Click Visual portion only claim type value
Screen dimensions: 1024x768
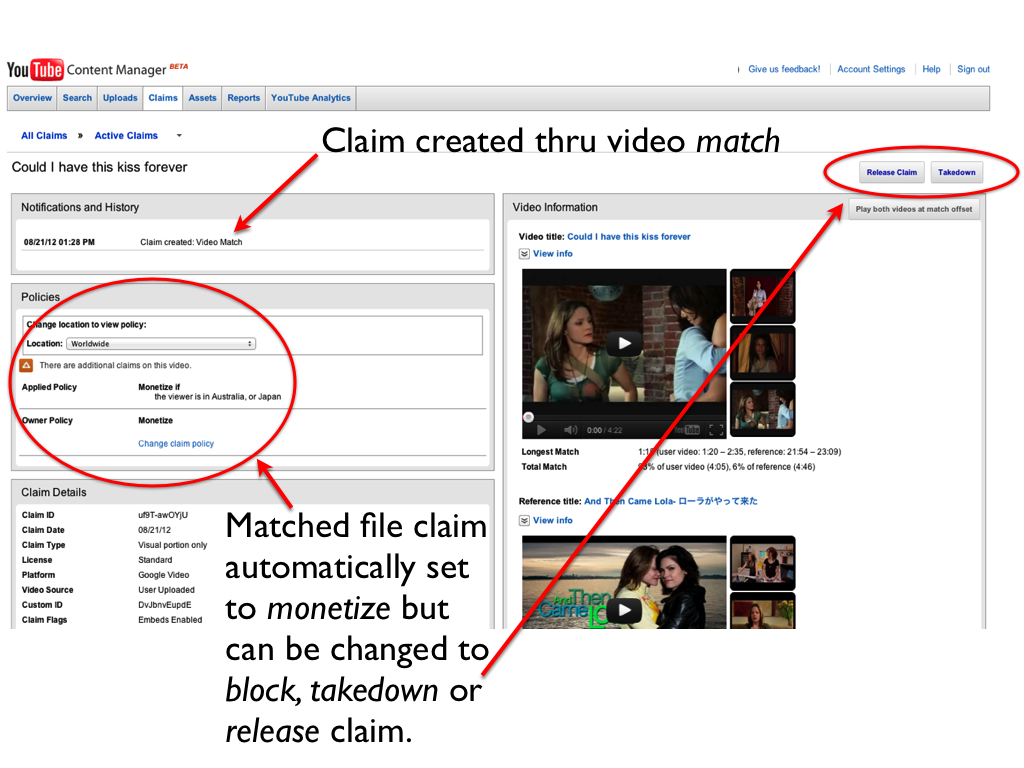(172, 545)
